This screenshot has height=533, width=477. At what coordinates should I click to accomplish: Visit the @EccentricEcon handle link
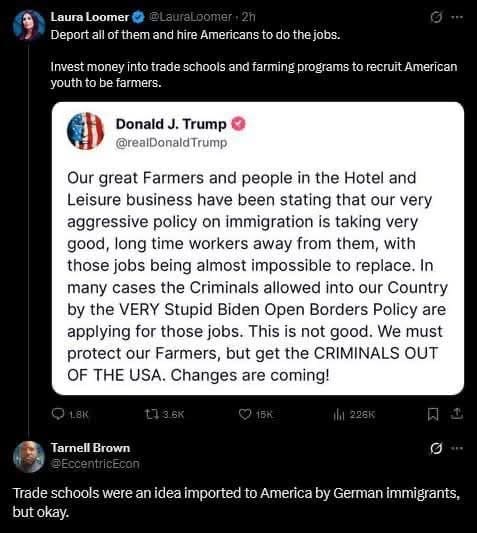pyautogui.click(x=95, y=464)
